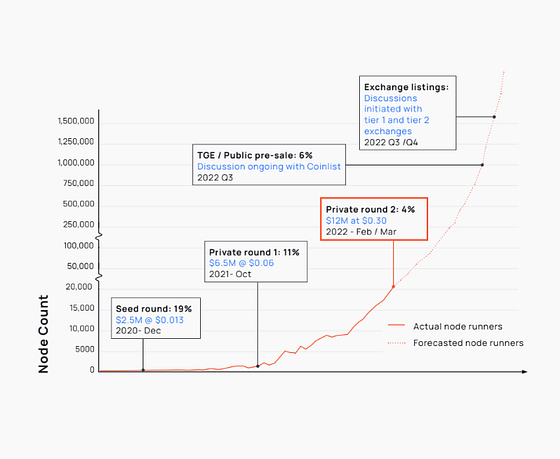Screen dimensions: 560x459
Task: Click the blue '$6.5M @ $0.06' text
Action: pyautogui.click(x=241, y=263)
